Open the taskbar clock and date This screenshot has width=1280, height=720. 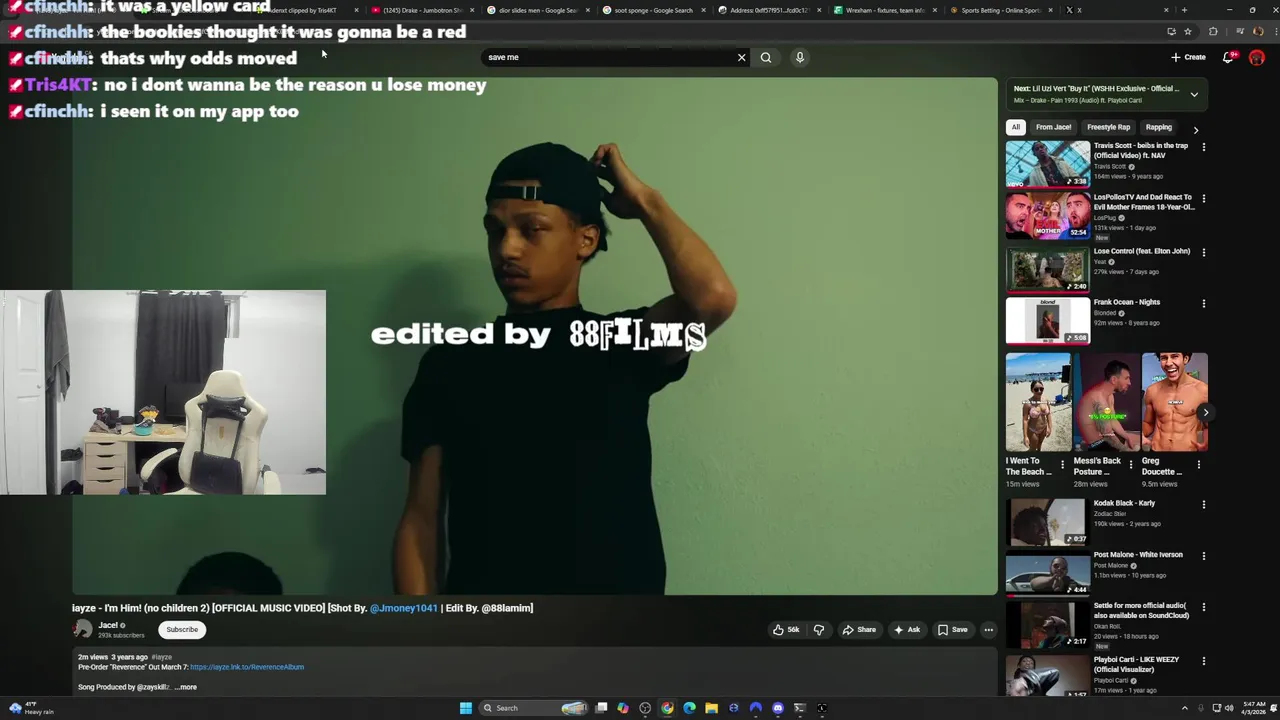click(1254, 708)
